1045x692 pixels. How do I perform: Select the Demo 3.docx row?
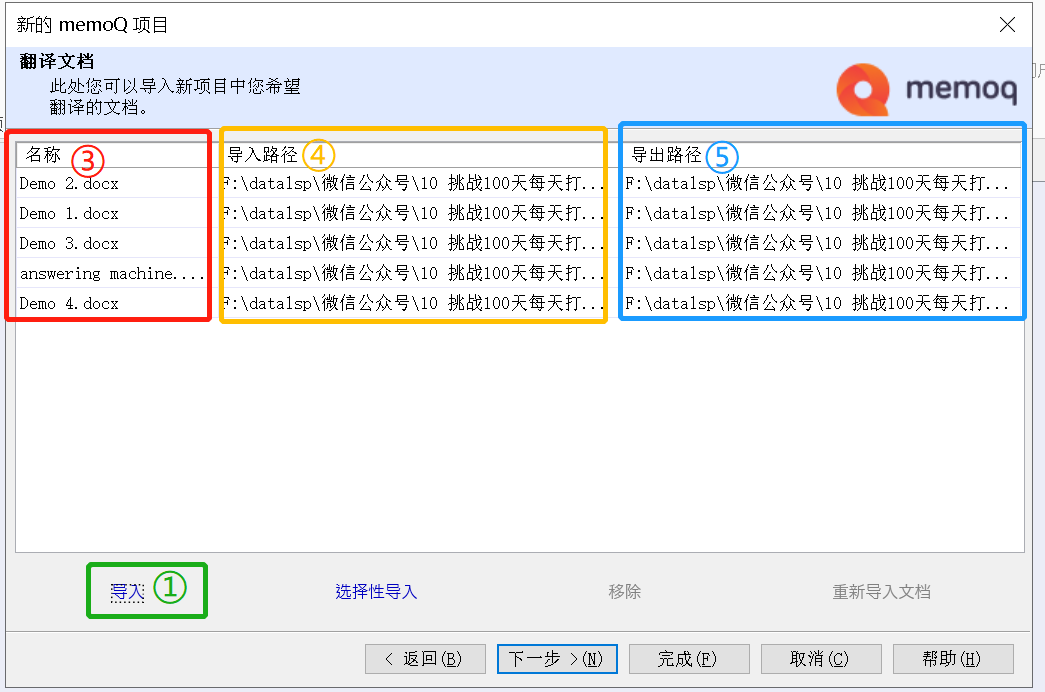(x=519, y=243)
